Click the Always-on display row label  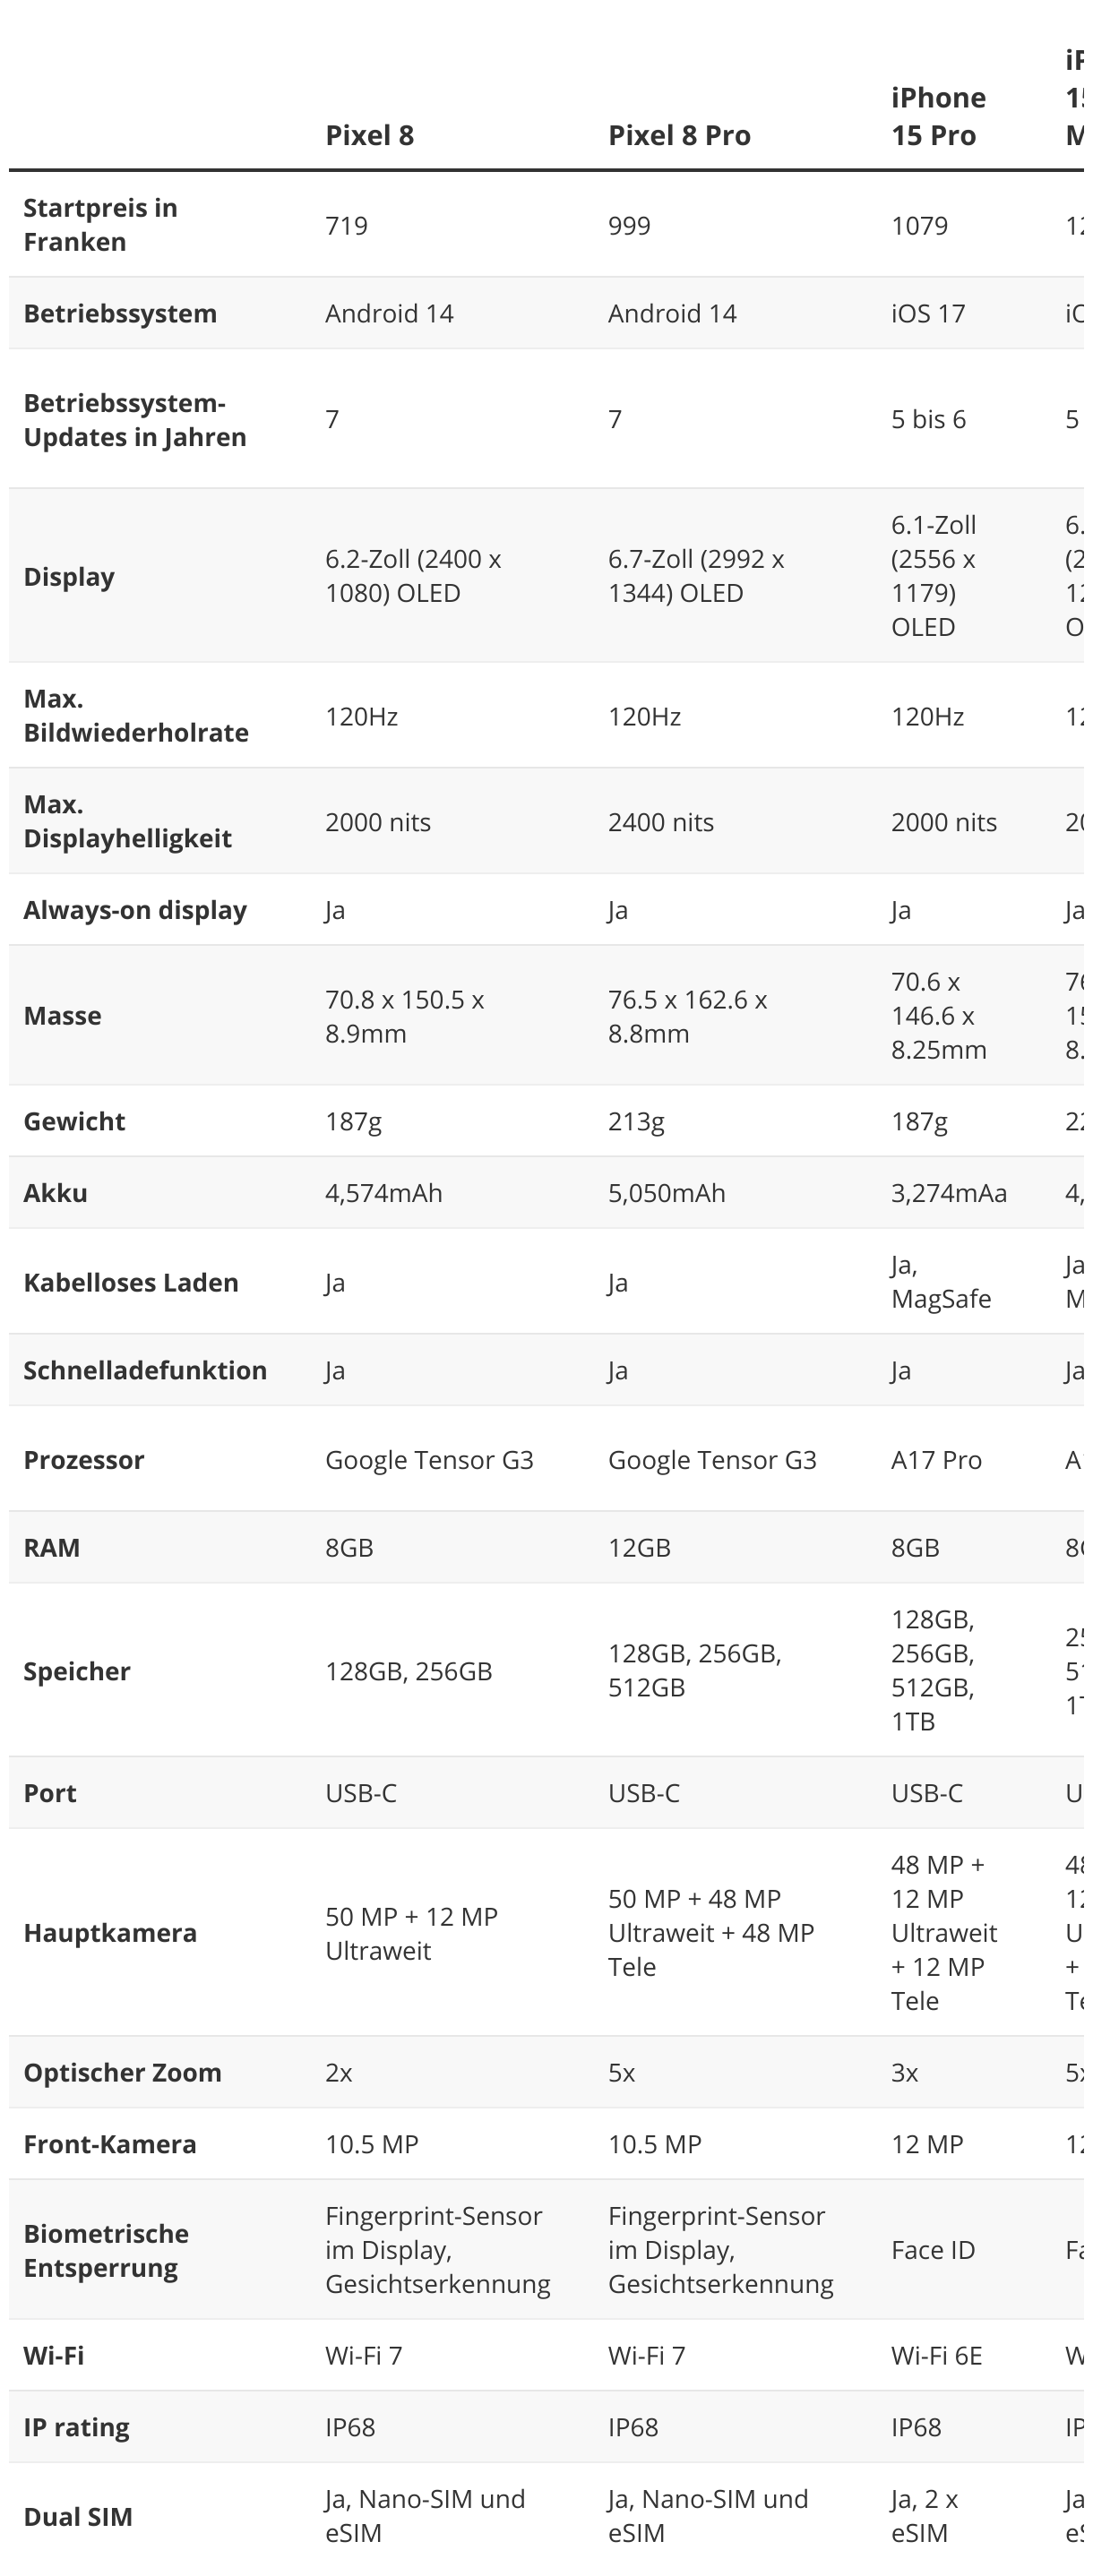coord(135,910)
